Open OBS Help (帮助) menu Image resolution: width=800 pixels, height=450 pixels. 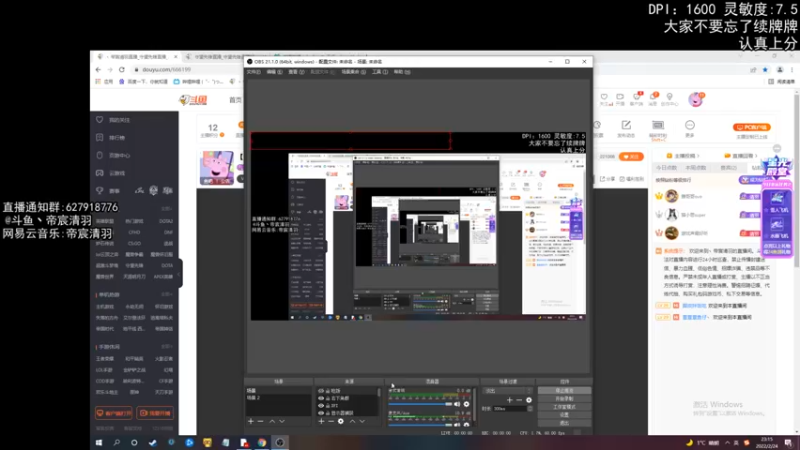point(402,72)
